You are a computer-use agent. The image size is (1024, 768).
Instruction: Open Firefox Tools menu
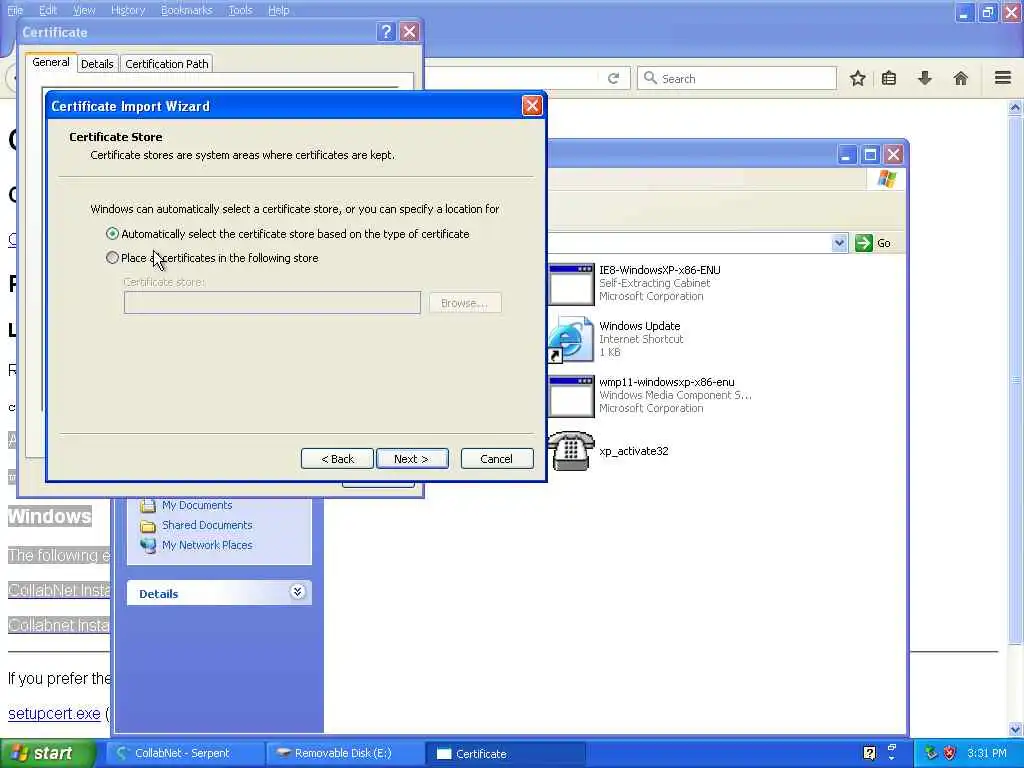pos(240,10)
